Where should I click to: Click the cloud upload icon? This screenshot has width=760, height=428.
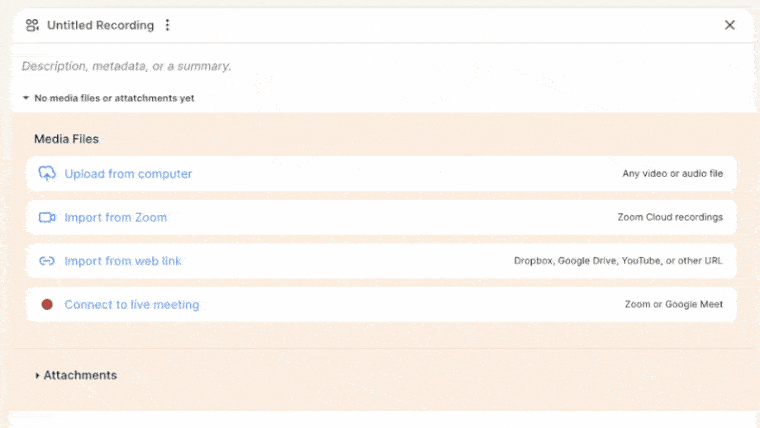point(47,174)
